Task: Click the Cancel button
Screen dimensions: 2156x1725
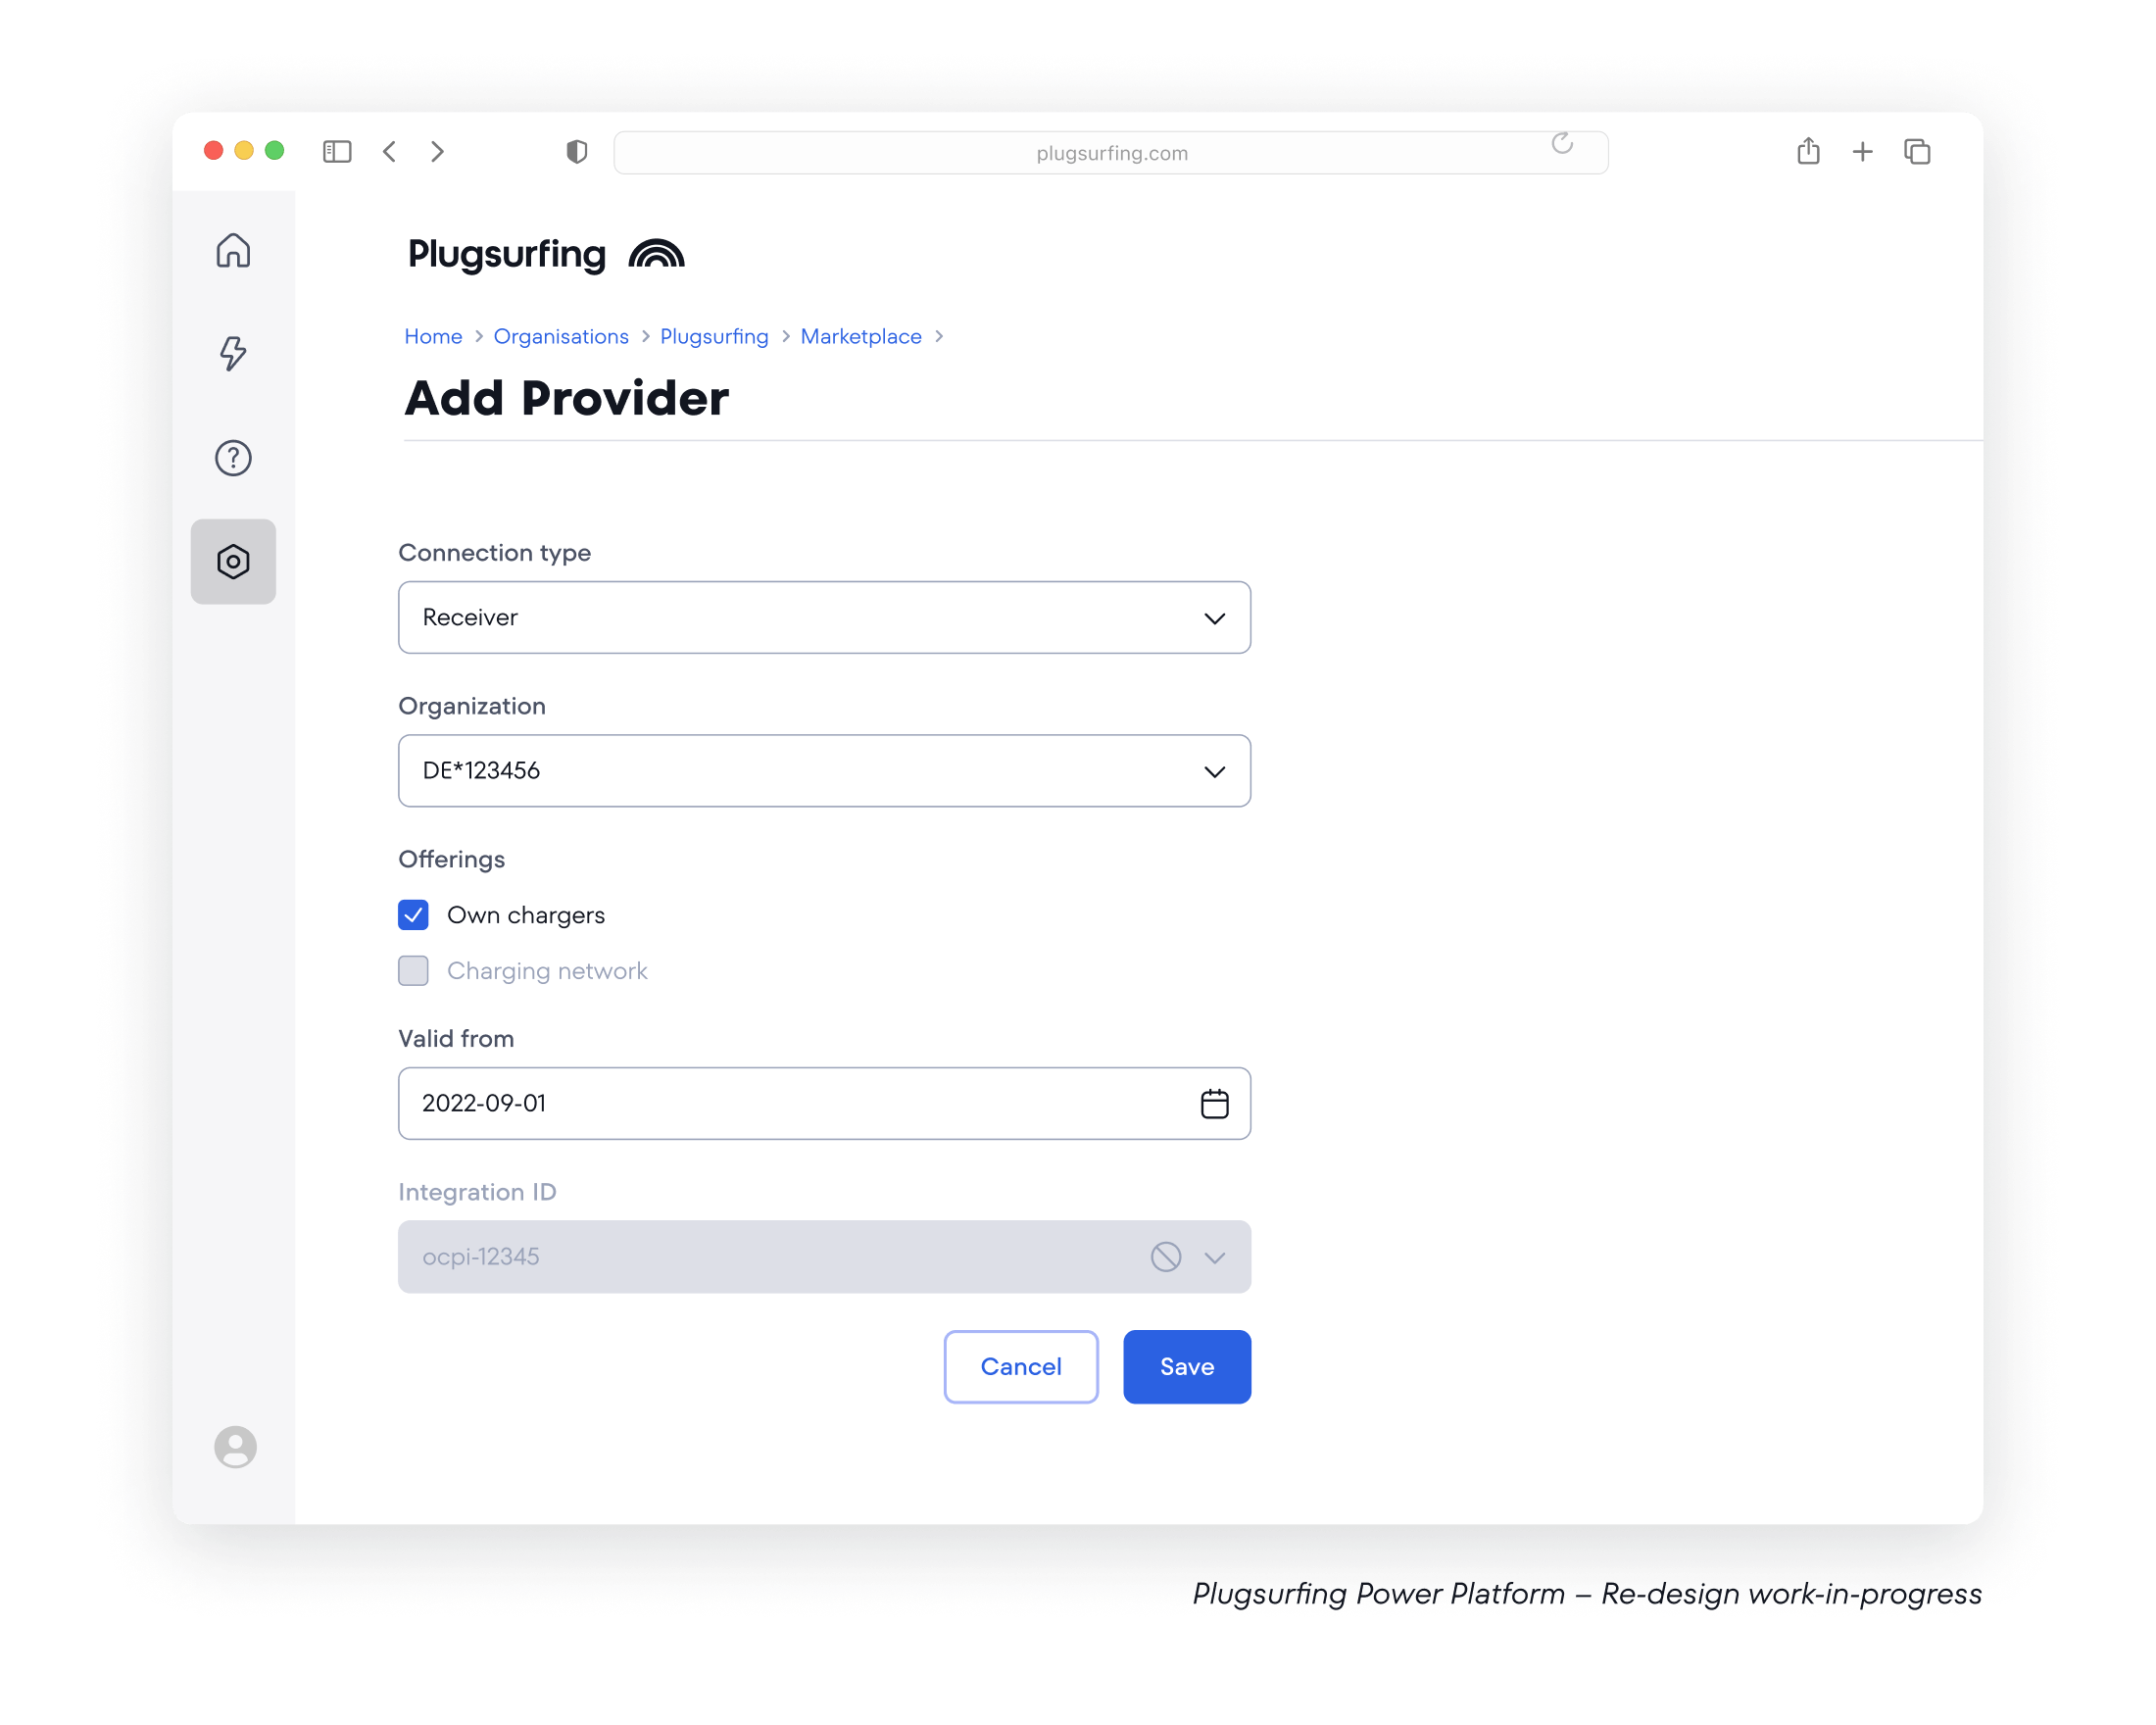Action: pos(1021,1367)
